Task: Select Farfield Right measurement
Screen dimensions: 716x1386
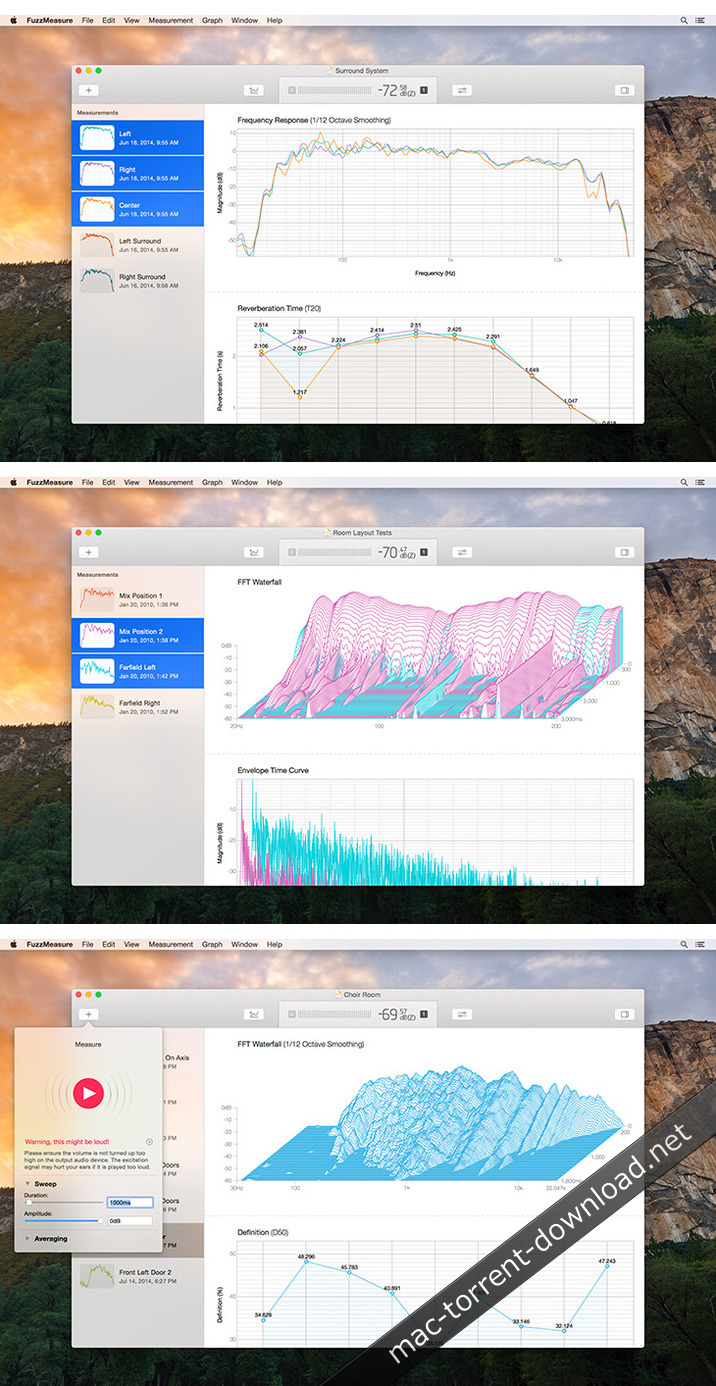Action: tap(137, 707)
